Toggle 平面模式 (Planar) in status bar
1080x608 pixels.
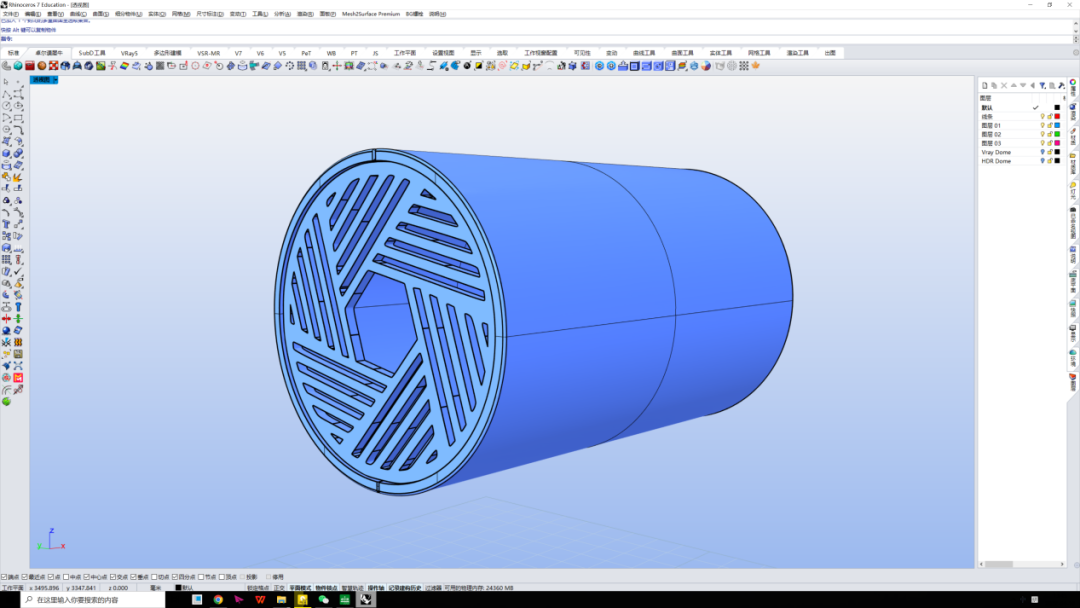click(300, 588)
